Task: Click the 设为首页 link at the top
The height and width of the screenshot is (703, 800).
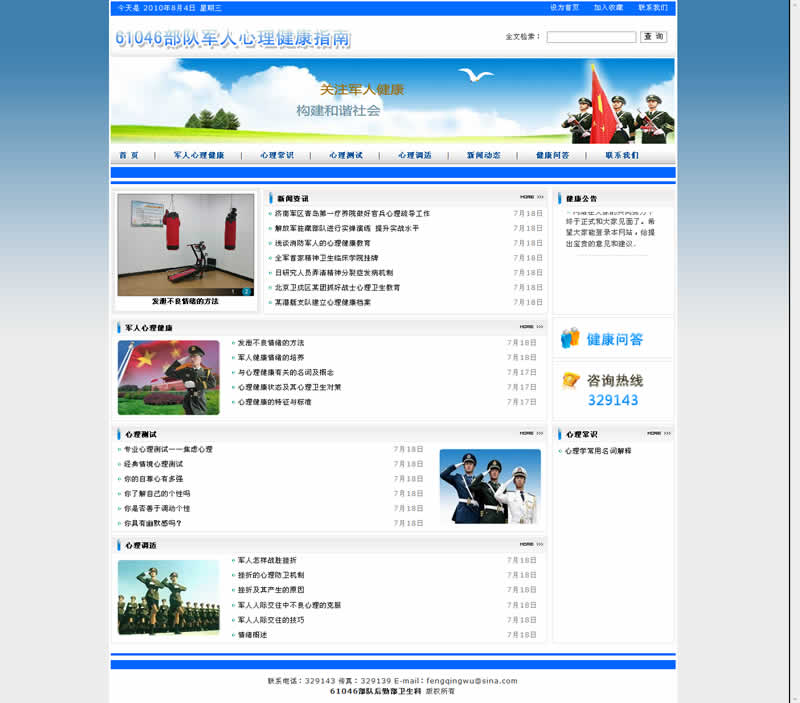Action: click(564, 8)
